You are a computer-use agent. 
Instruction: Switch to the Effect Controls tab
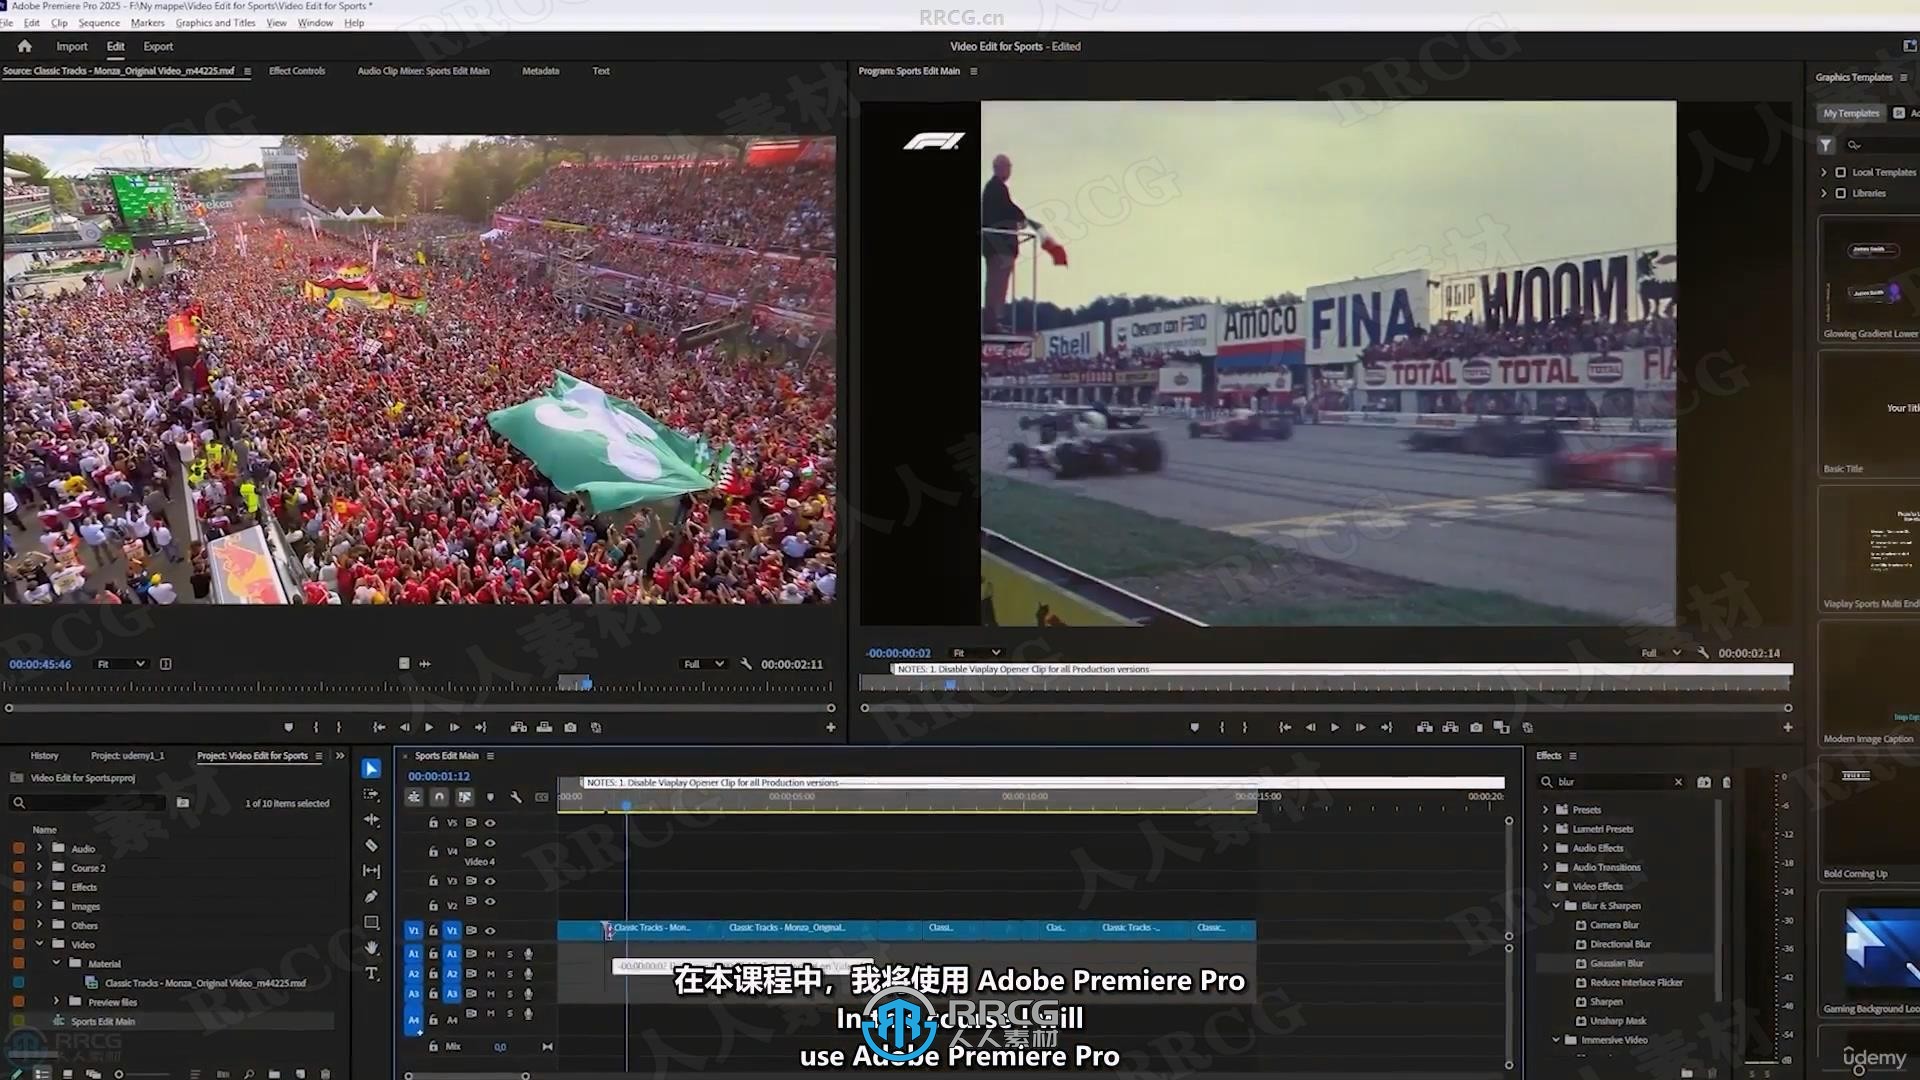297,71
